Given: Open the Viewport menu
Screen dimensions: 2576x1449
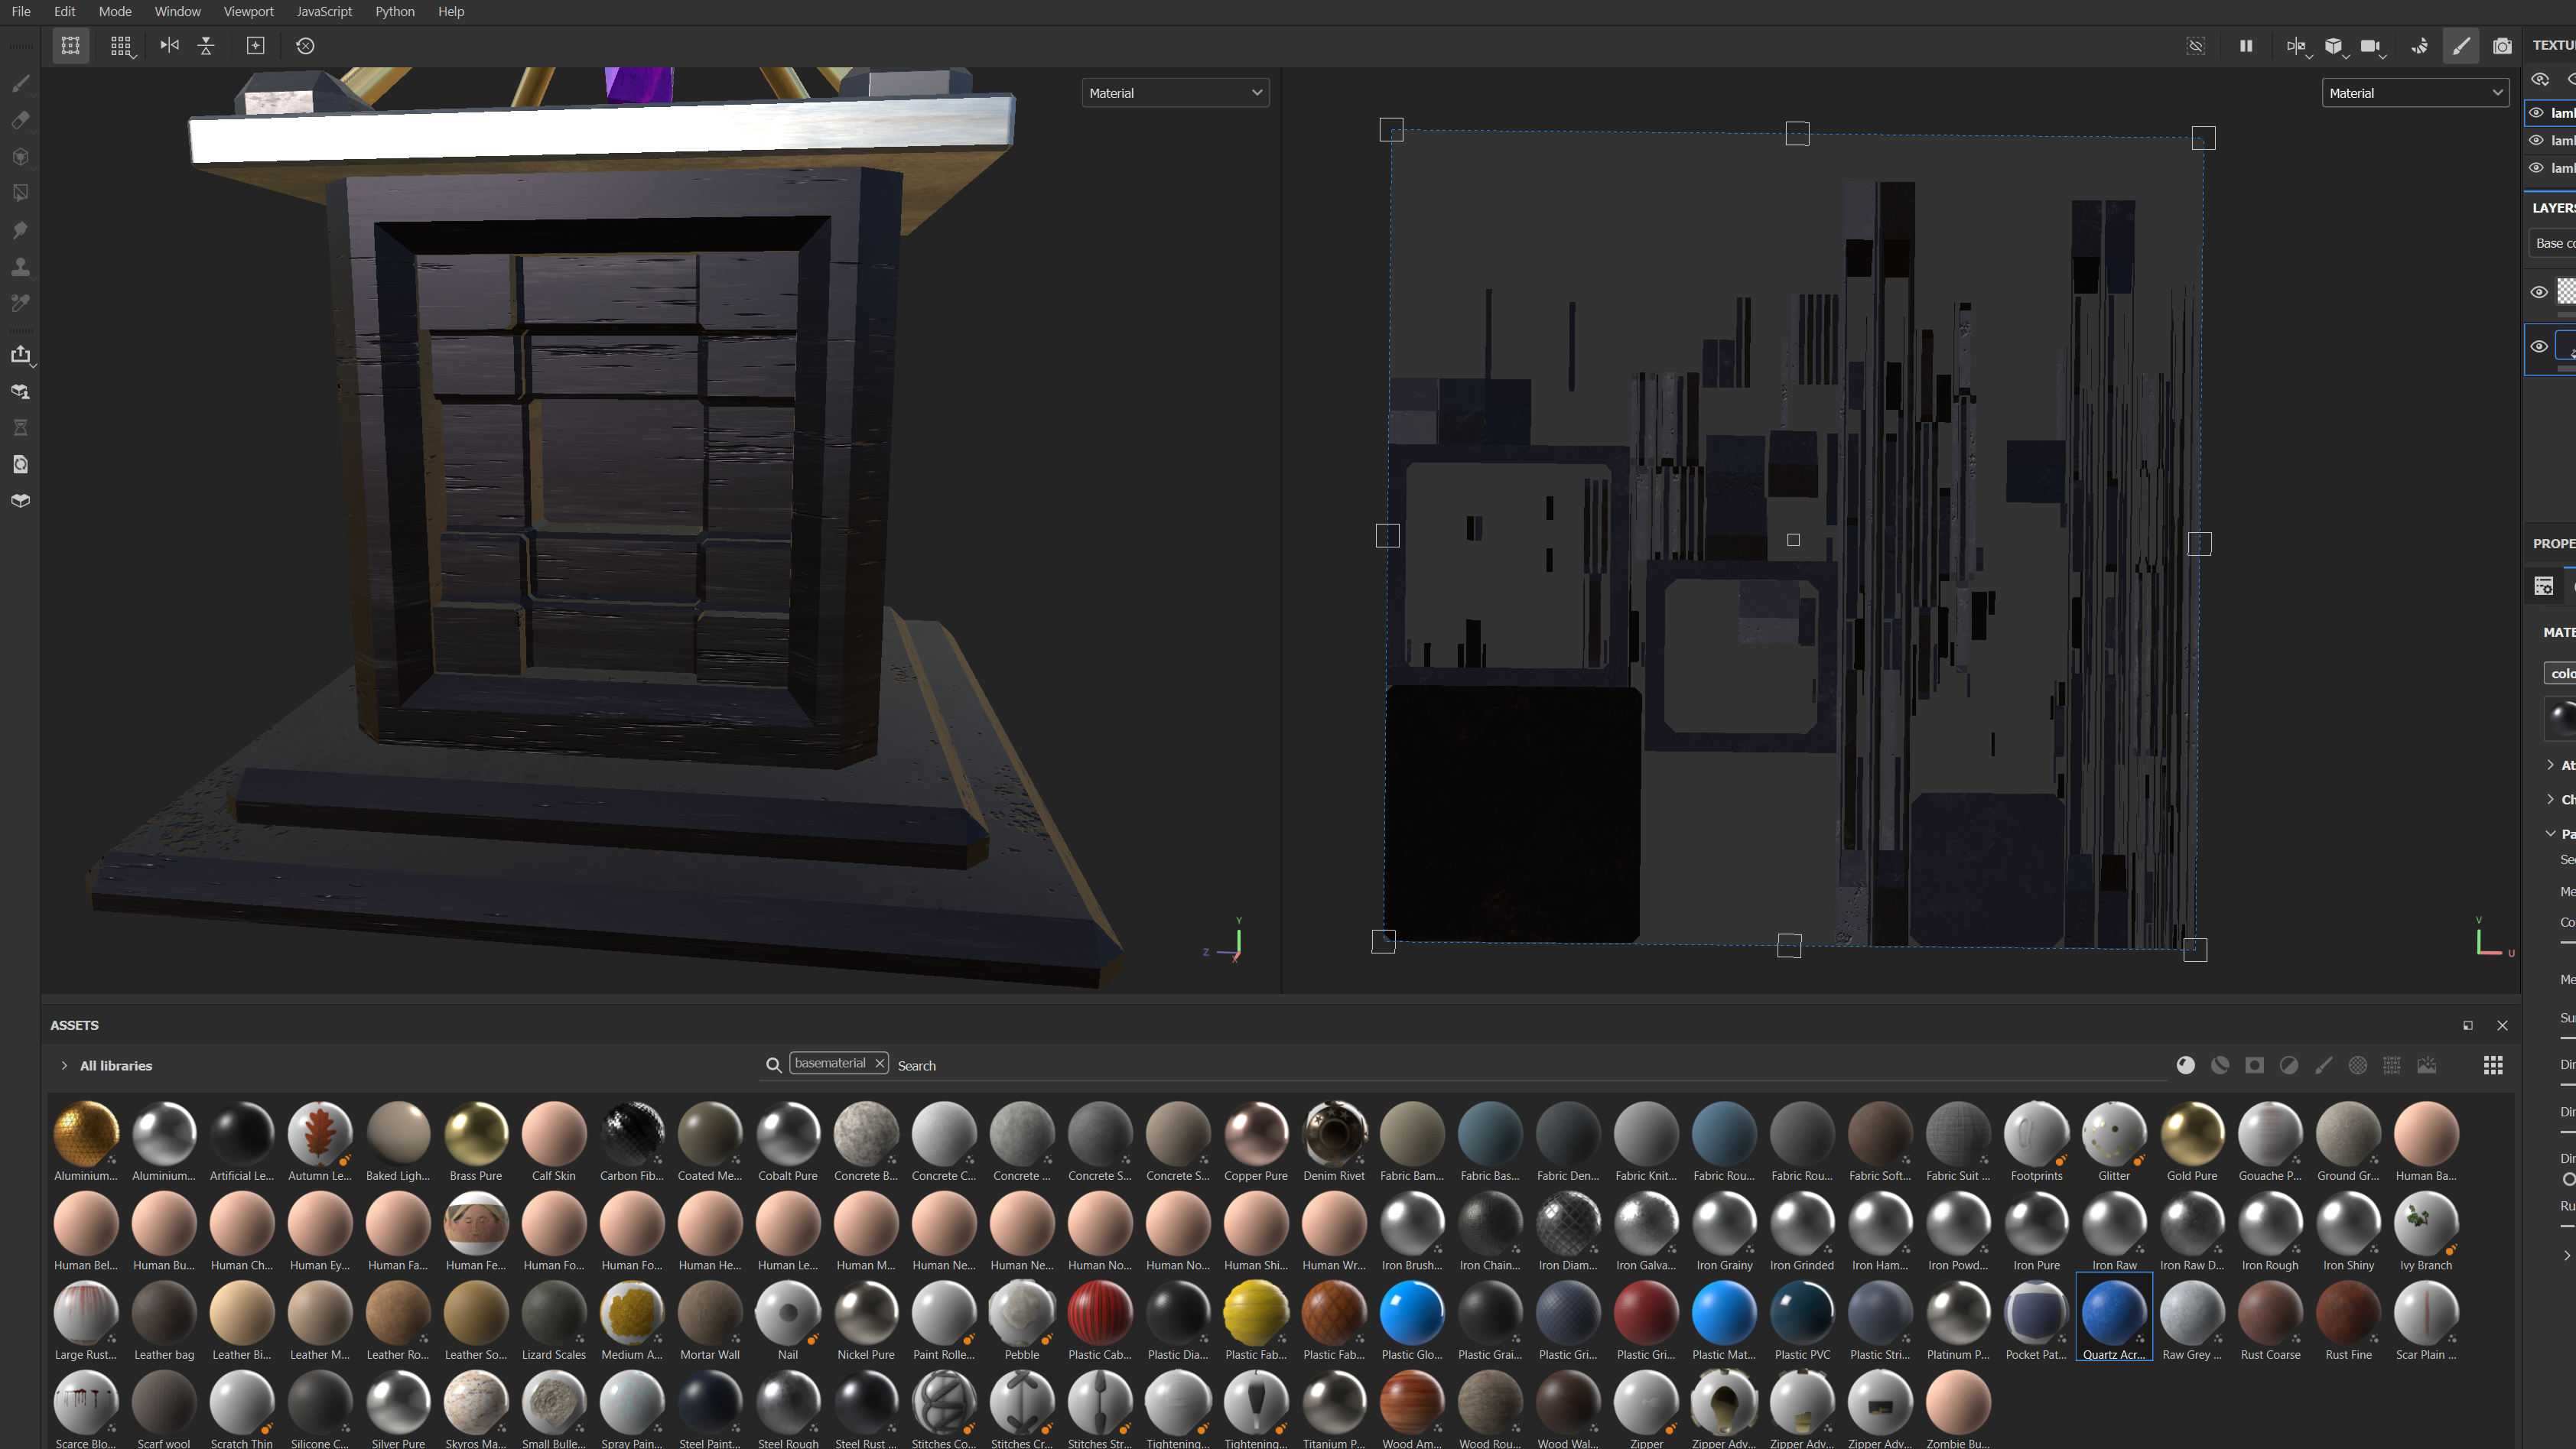Looking at the screenshot, I should (248, 11).
